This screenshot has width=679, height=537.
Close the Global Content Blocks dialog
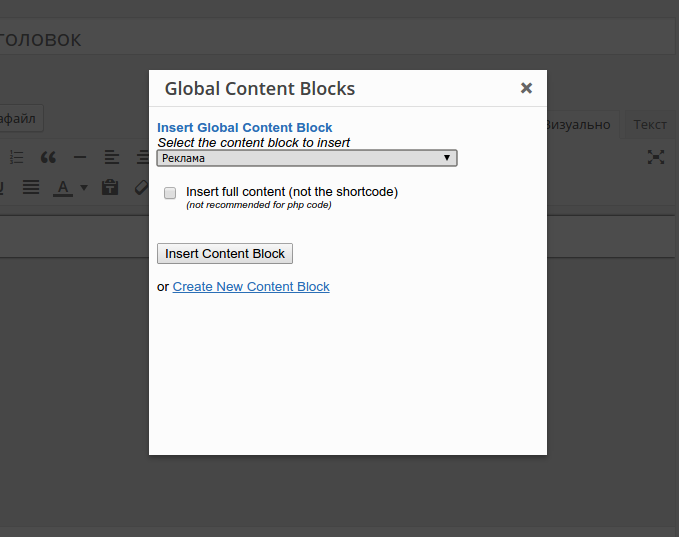[526, 88]
